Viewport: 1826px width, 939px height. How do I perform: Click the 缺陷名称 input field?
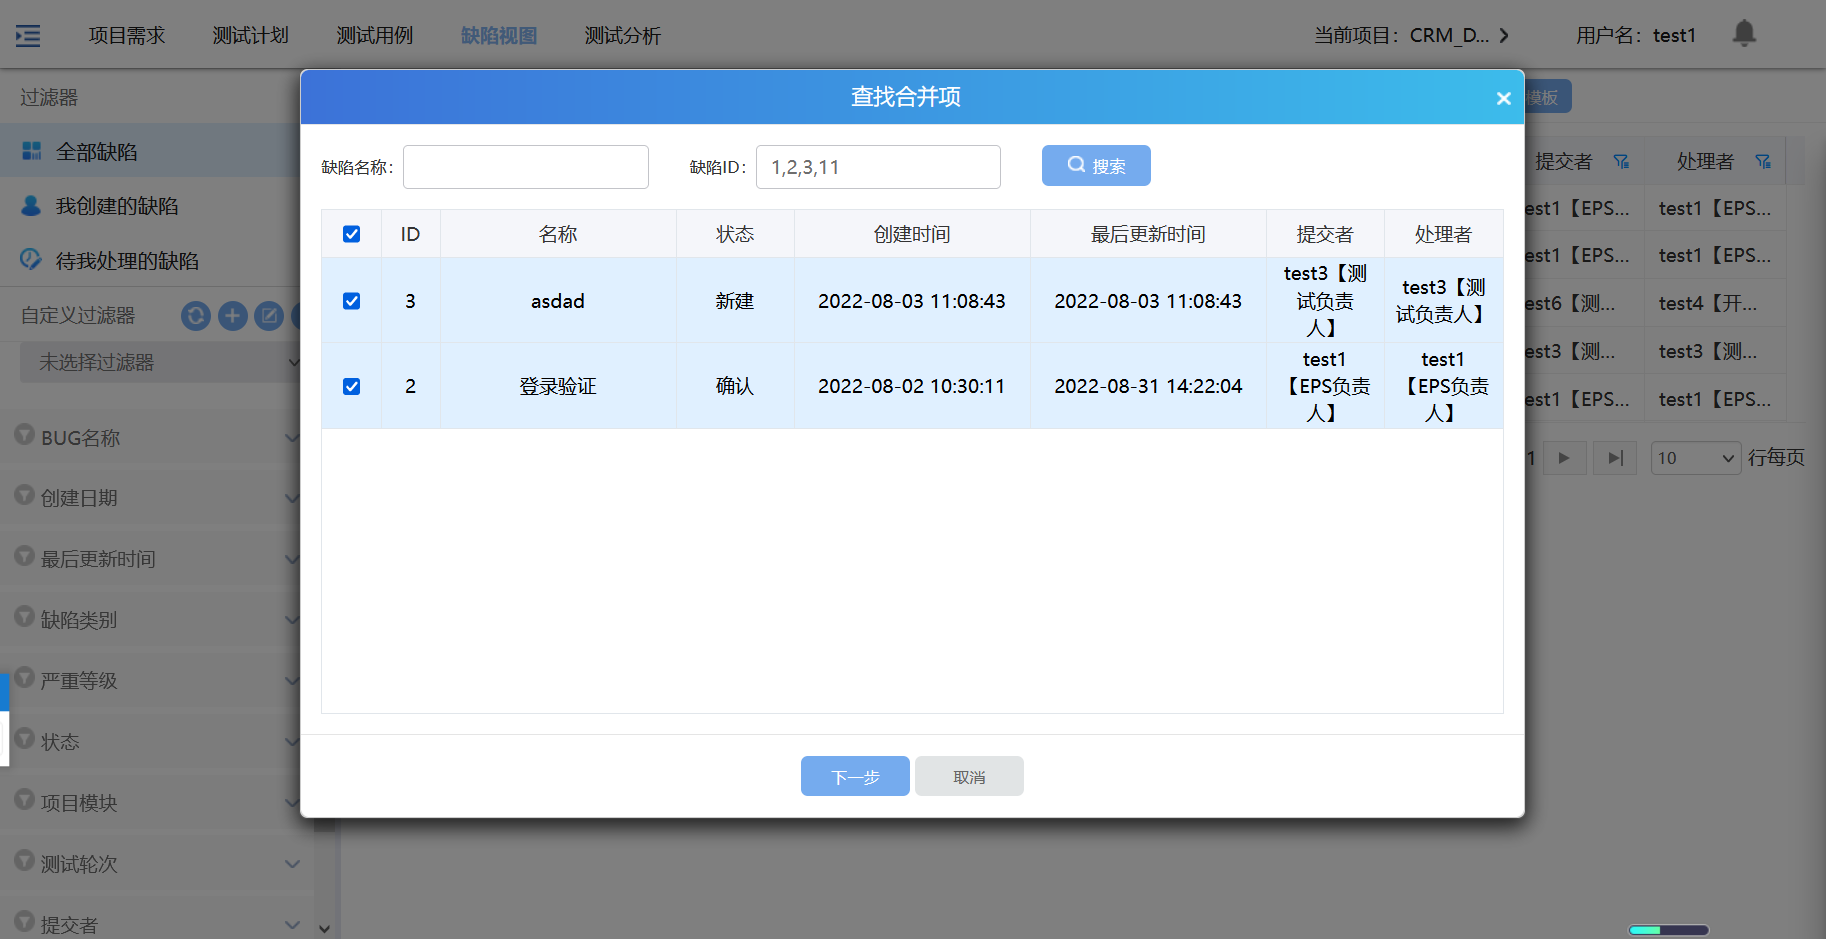[525, 167]
